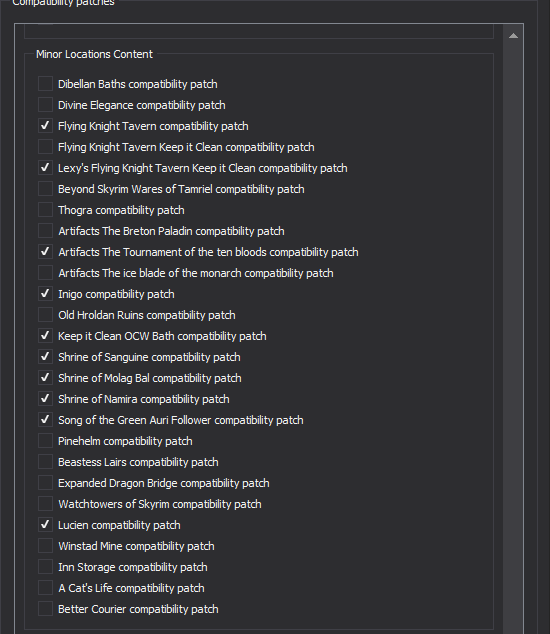Uncheck Lexy's Flying Knight Tavern patch
The image size is (550, 634).
coord(45,168)
